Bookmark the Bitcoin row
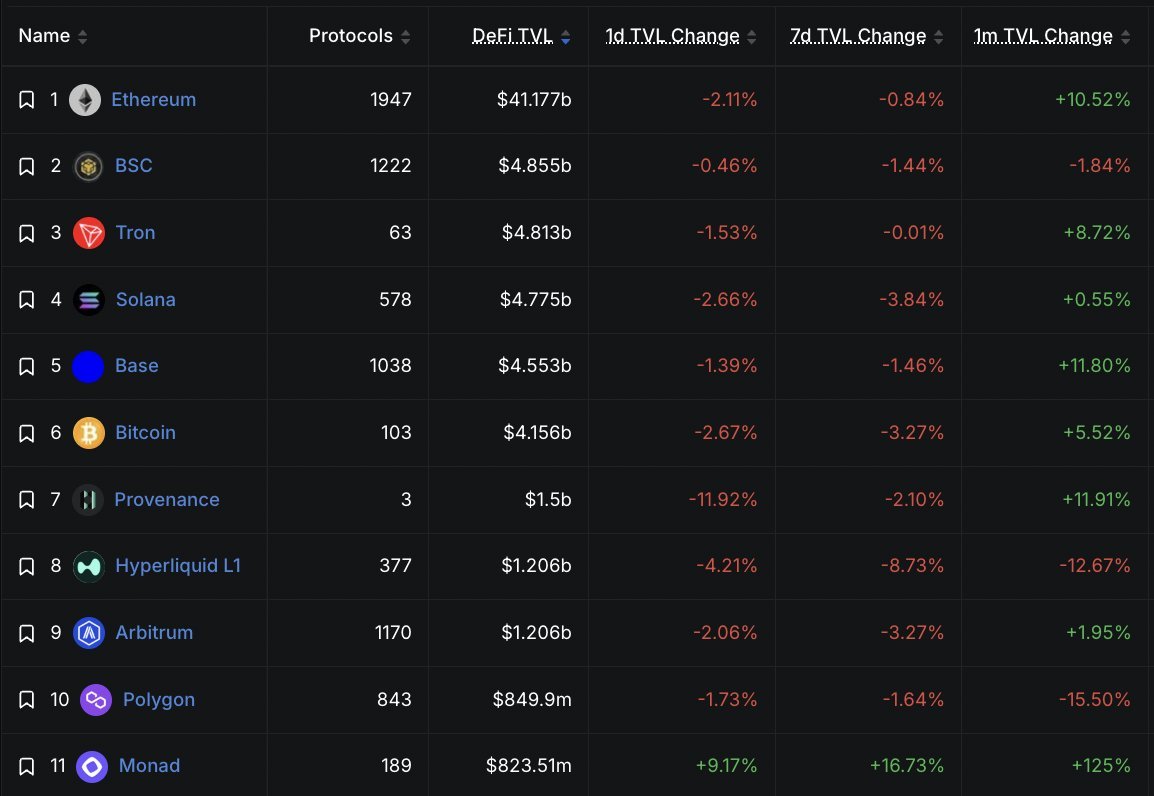Viewport: 1154px width, 796px height. [x=26, y=433]
